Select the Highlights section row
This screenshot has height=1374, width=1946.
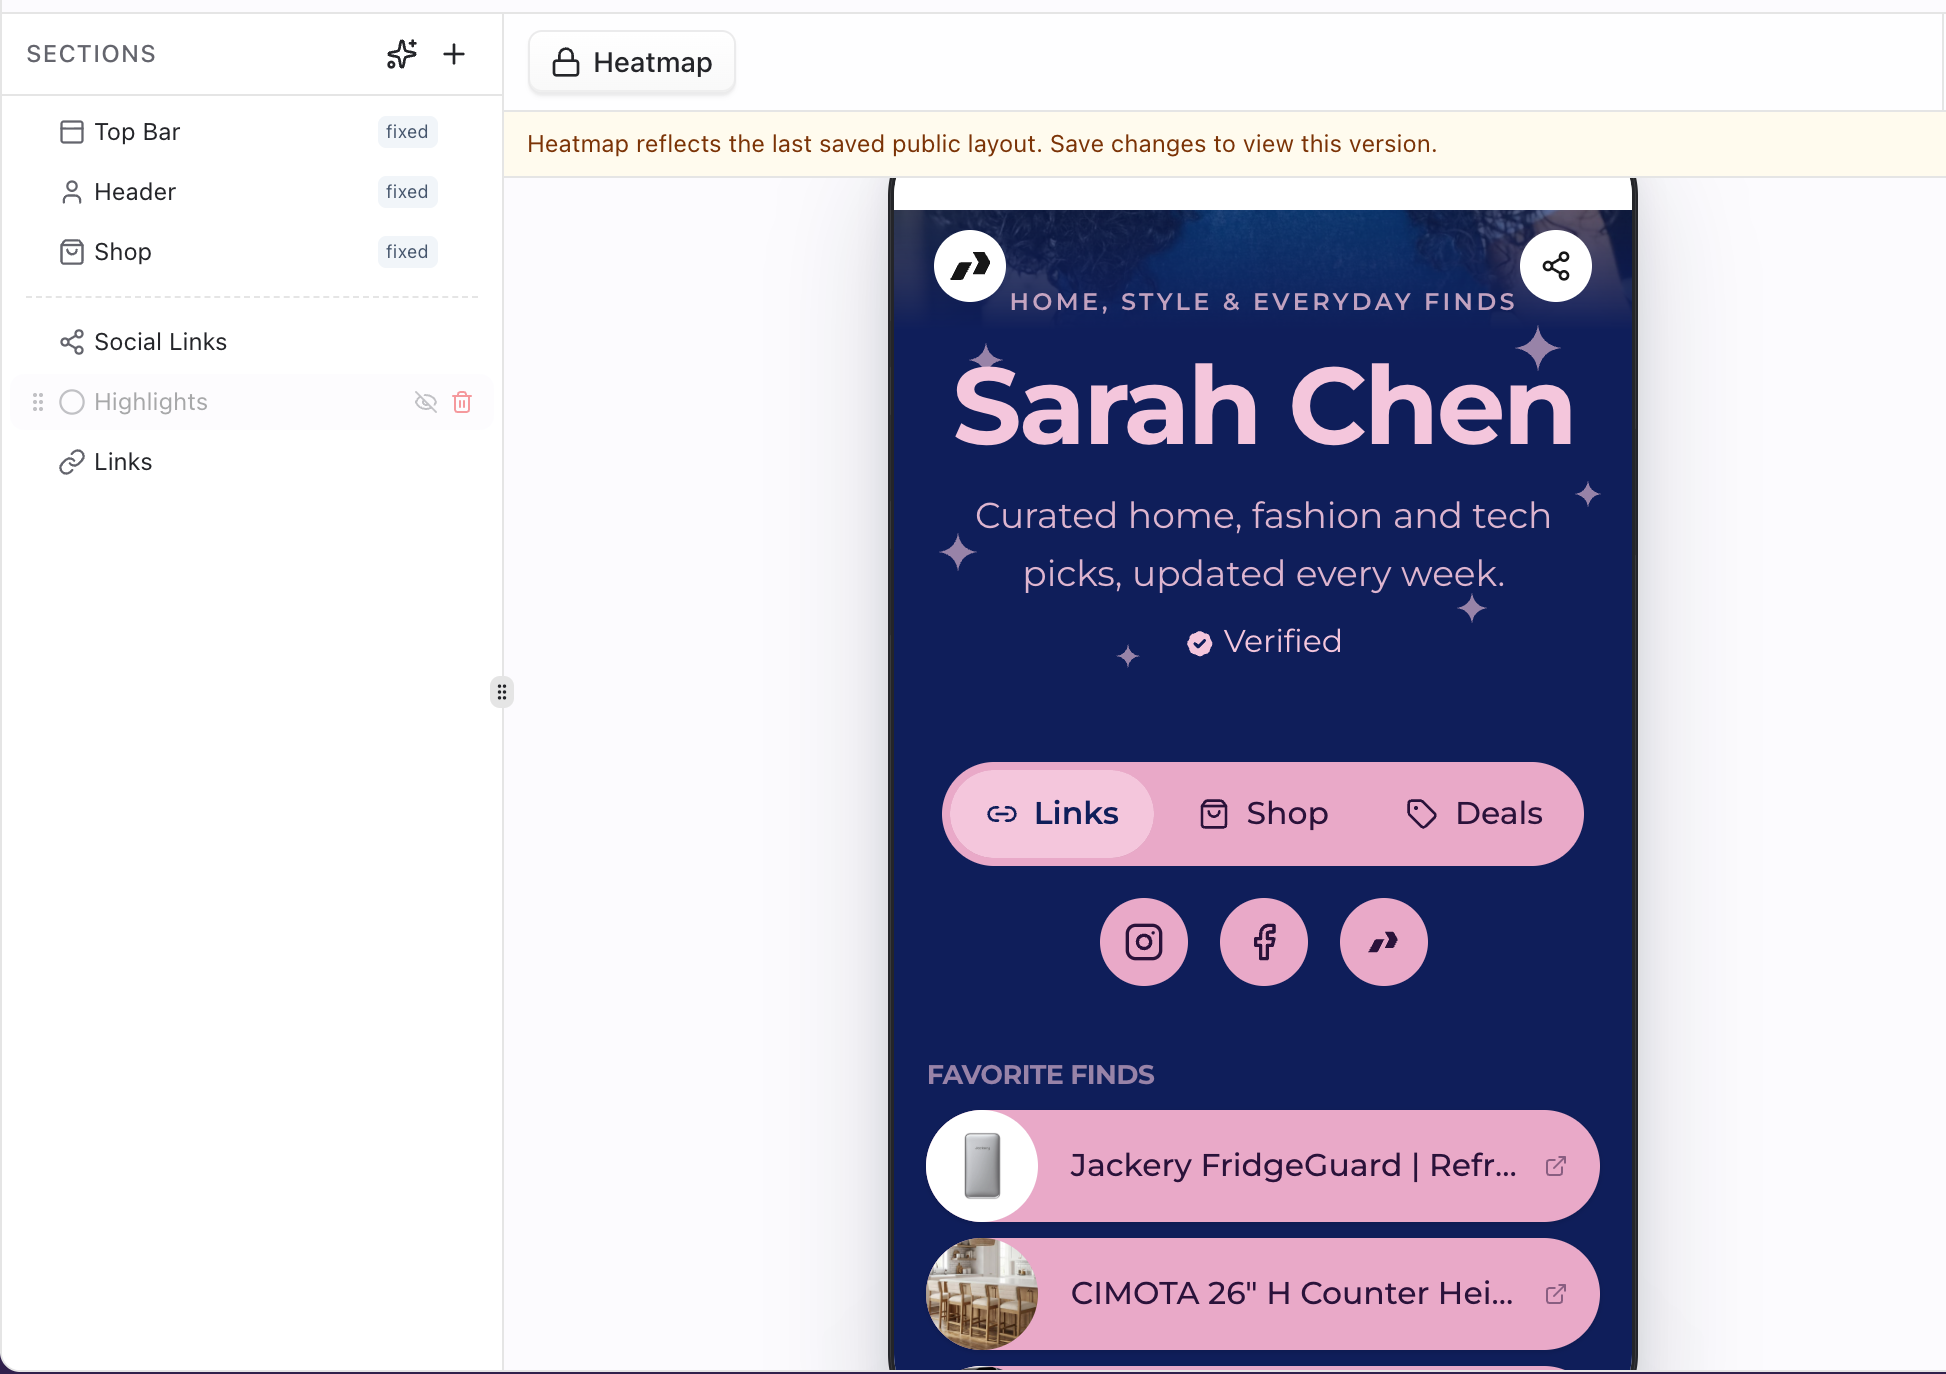click(x=250, y=402)
